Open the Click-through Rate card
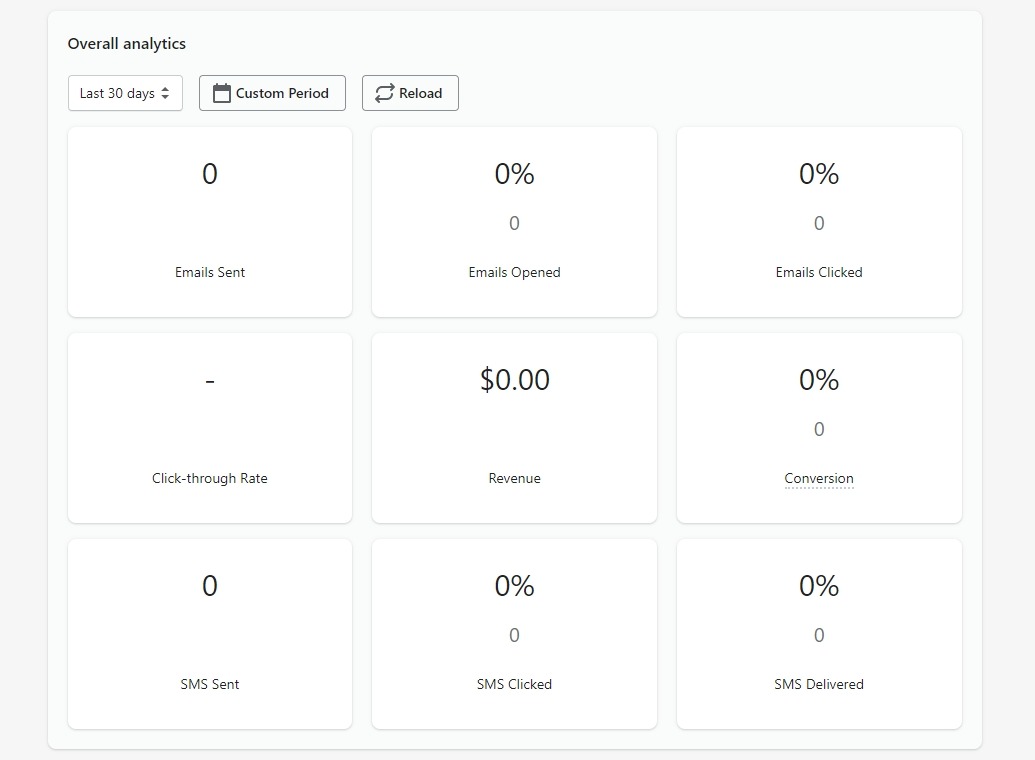Image resolution: width=1035 pixels, height=760 pixels. (x=210, y=428)
